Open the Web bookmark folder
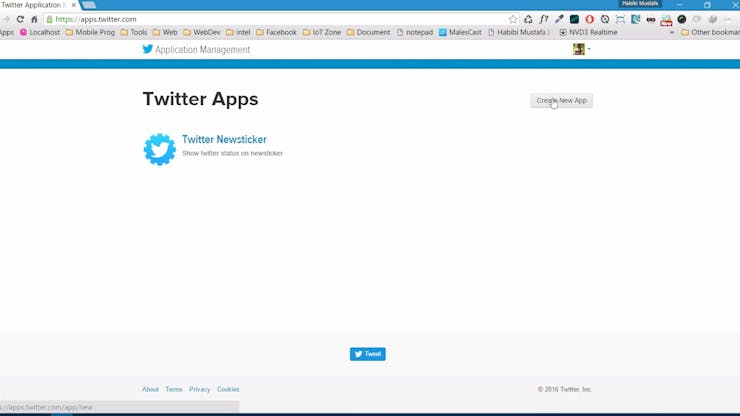Viewport: 740px width, 416px height. 165,32
